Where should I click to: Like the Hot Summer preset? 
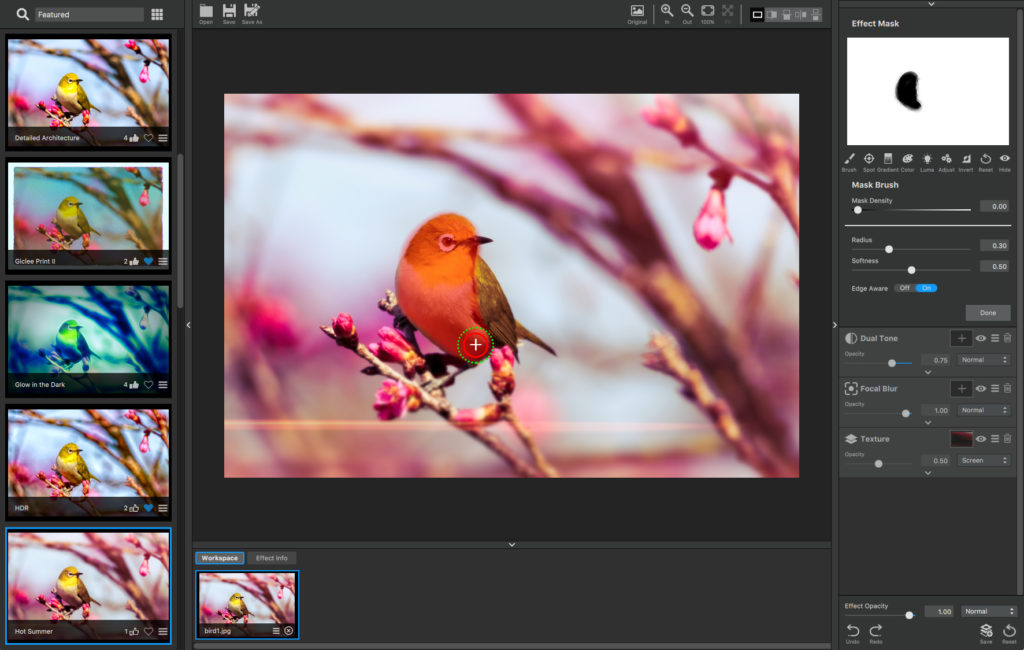click(134, 632)
